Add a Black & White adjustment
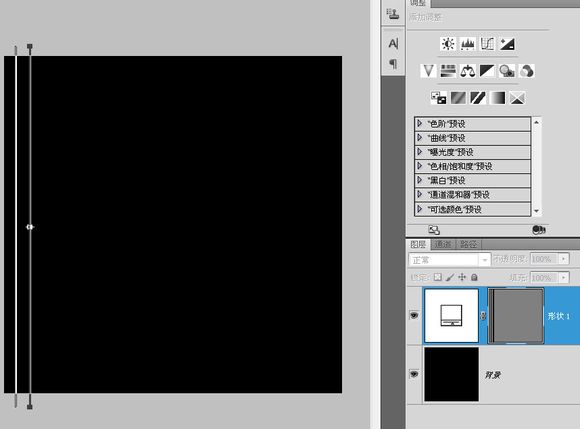Screen dimensions: 580x429 coord(487,71)
